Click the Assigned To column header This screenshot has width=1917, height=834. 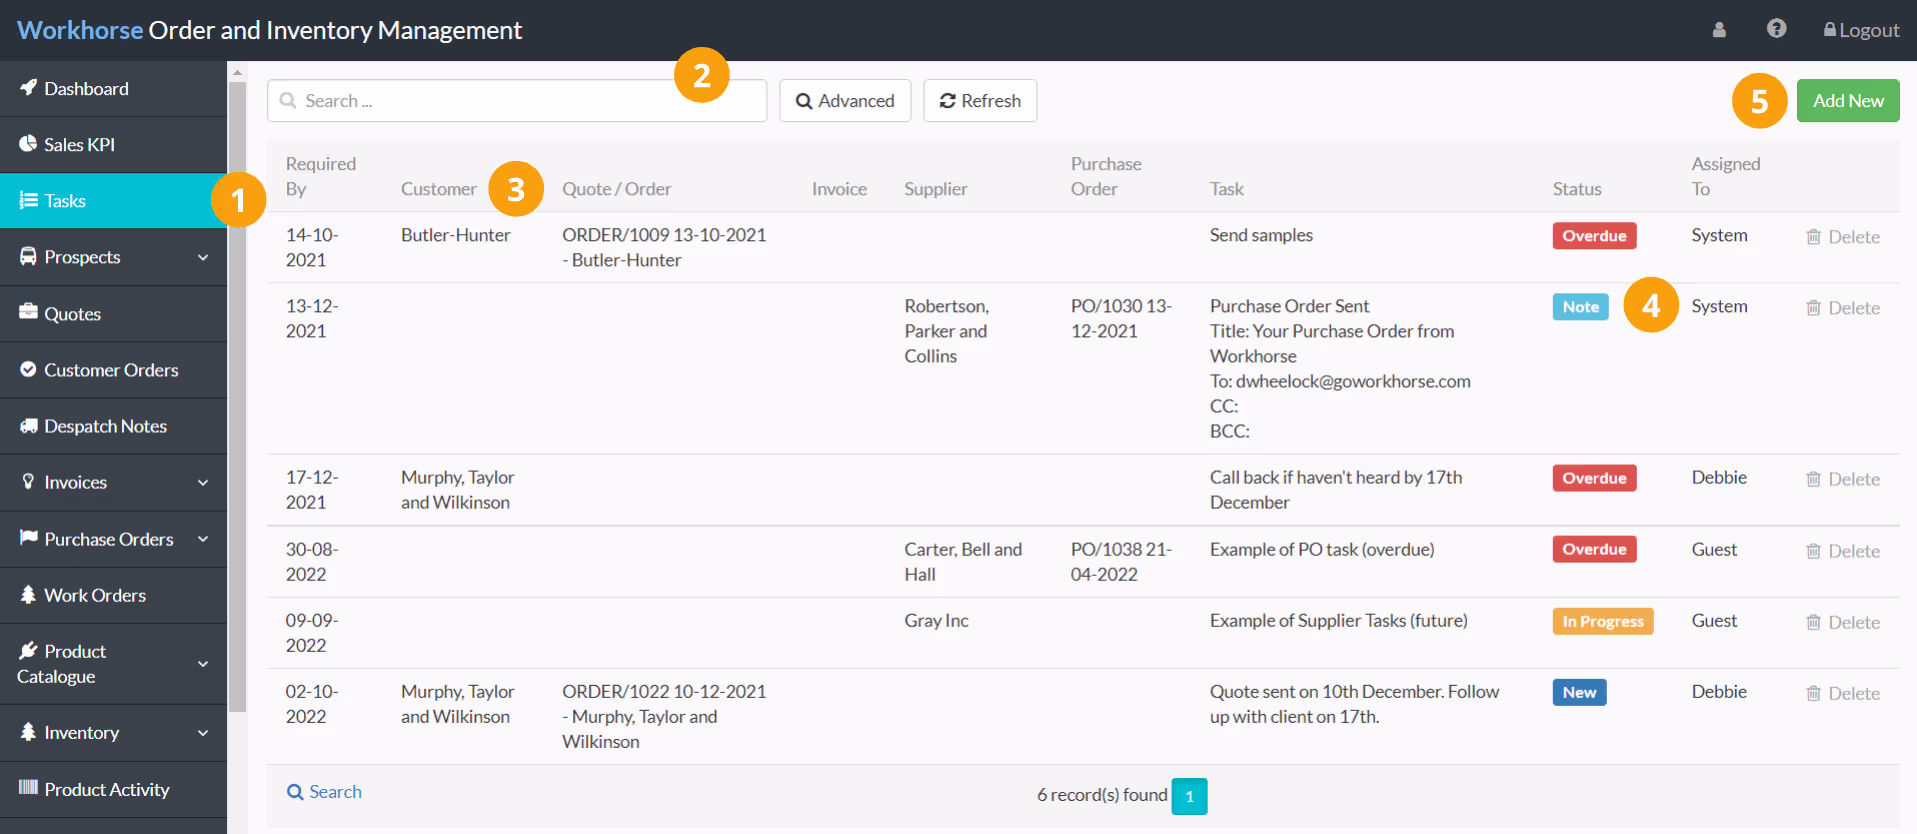[1725, 176]
